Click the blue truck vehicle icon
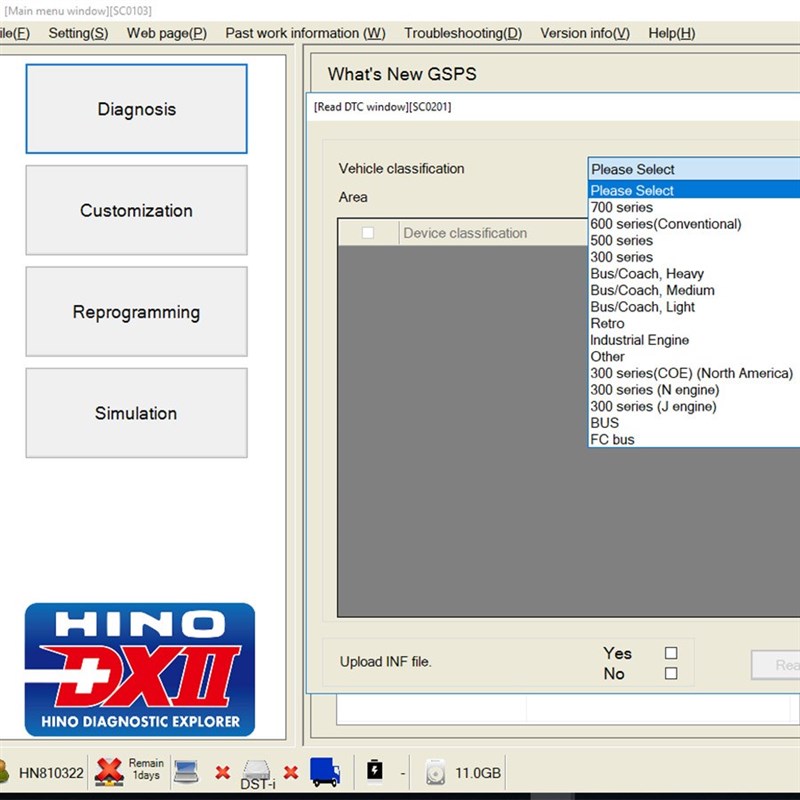The width and height of the screenshot is (800, 800). (x=327, y=769)
